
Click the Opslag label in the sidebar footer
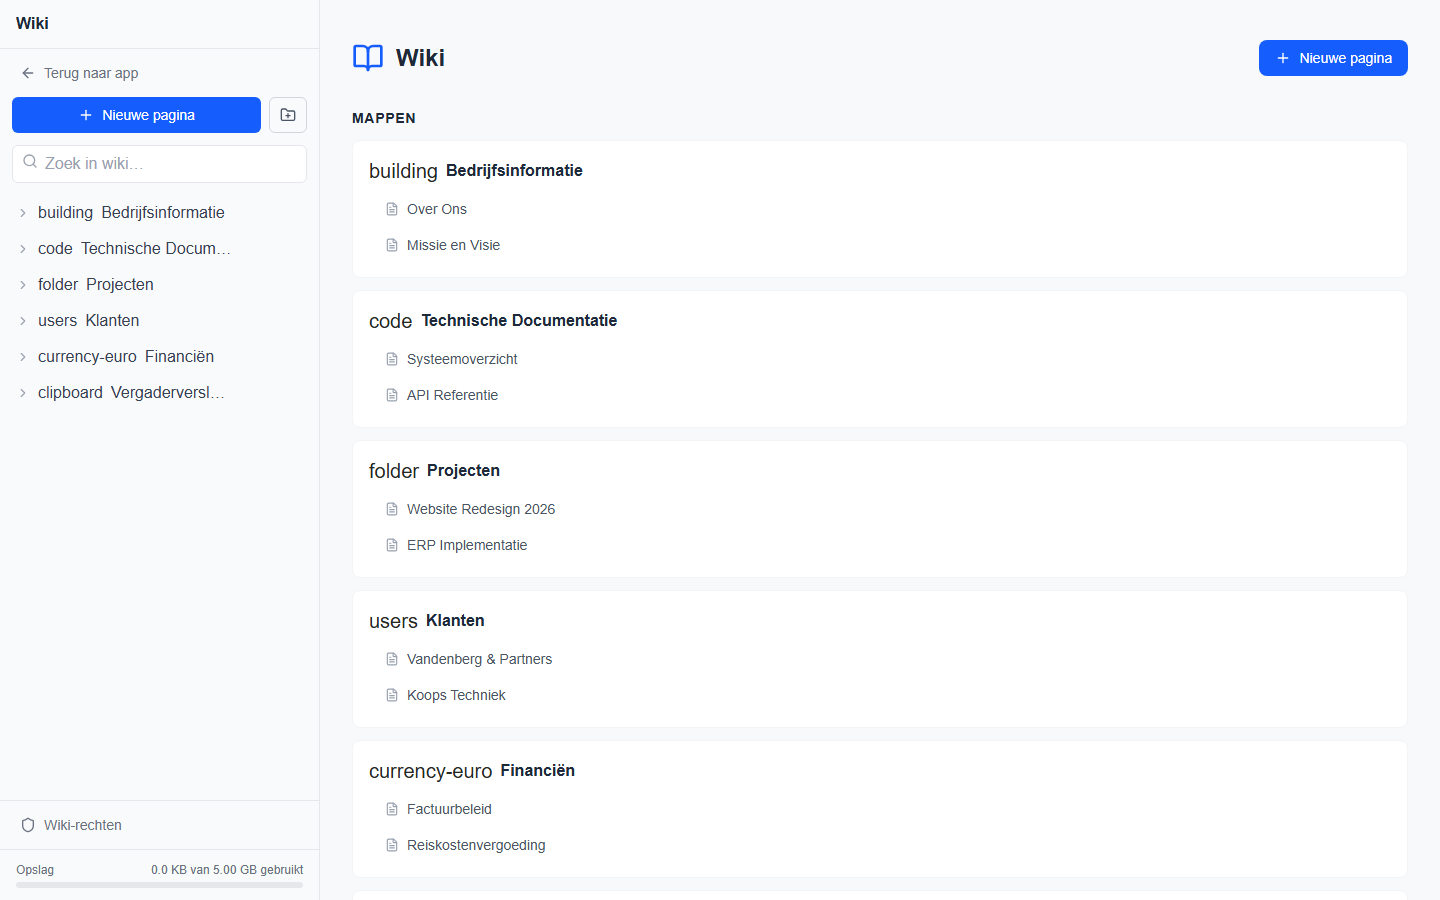coord(35,870)
